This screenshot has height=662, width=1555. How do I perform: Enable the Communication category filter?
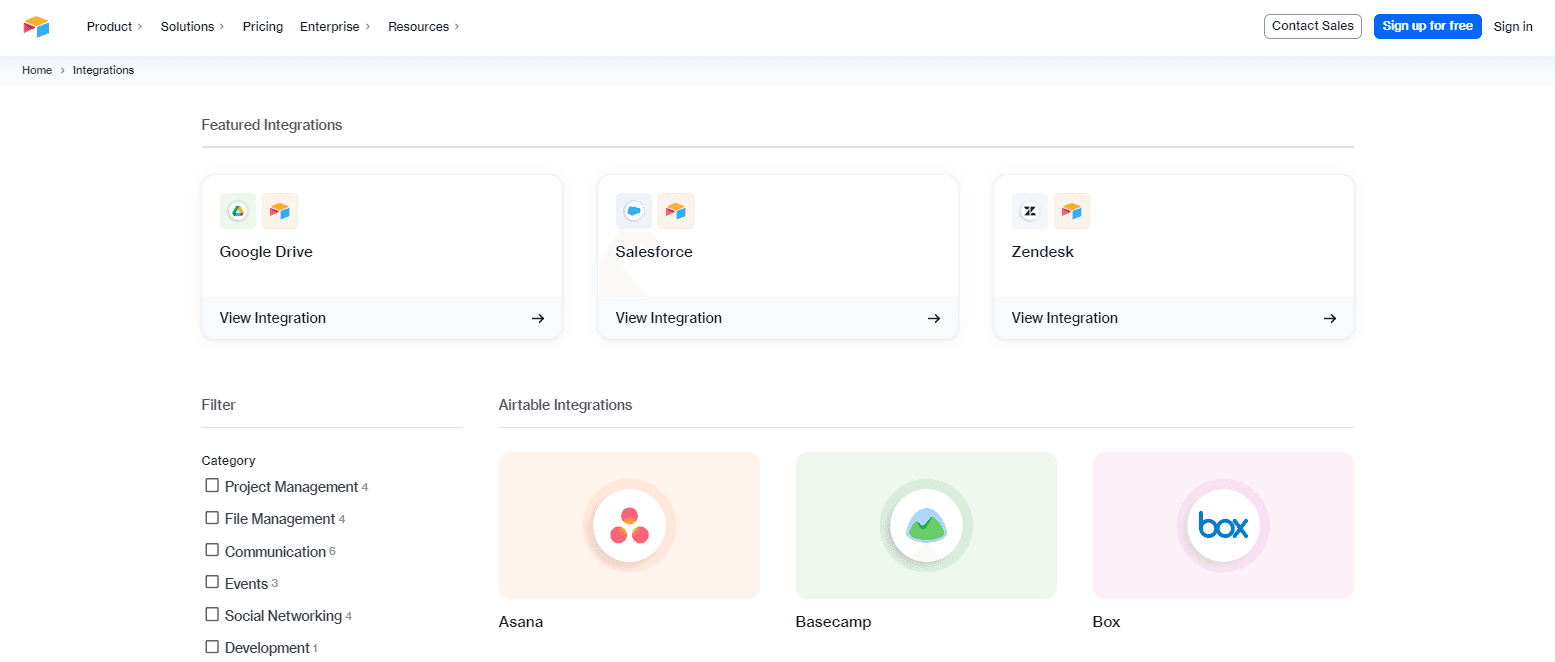[212, 550]
